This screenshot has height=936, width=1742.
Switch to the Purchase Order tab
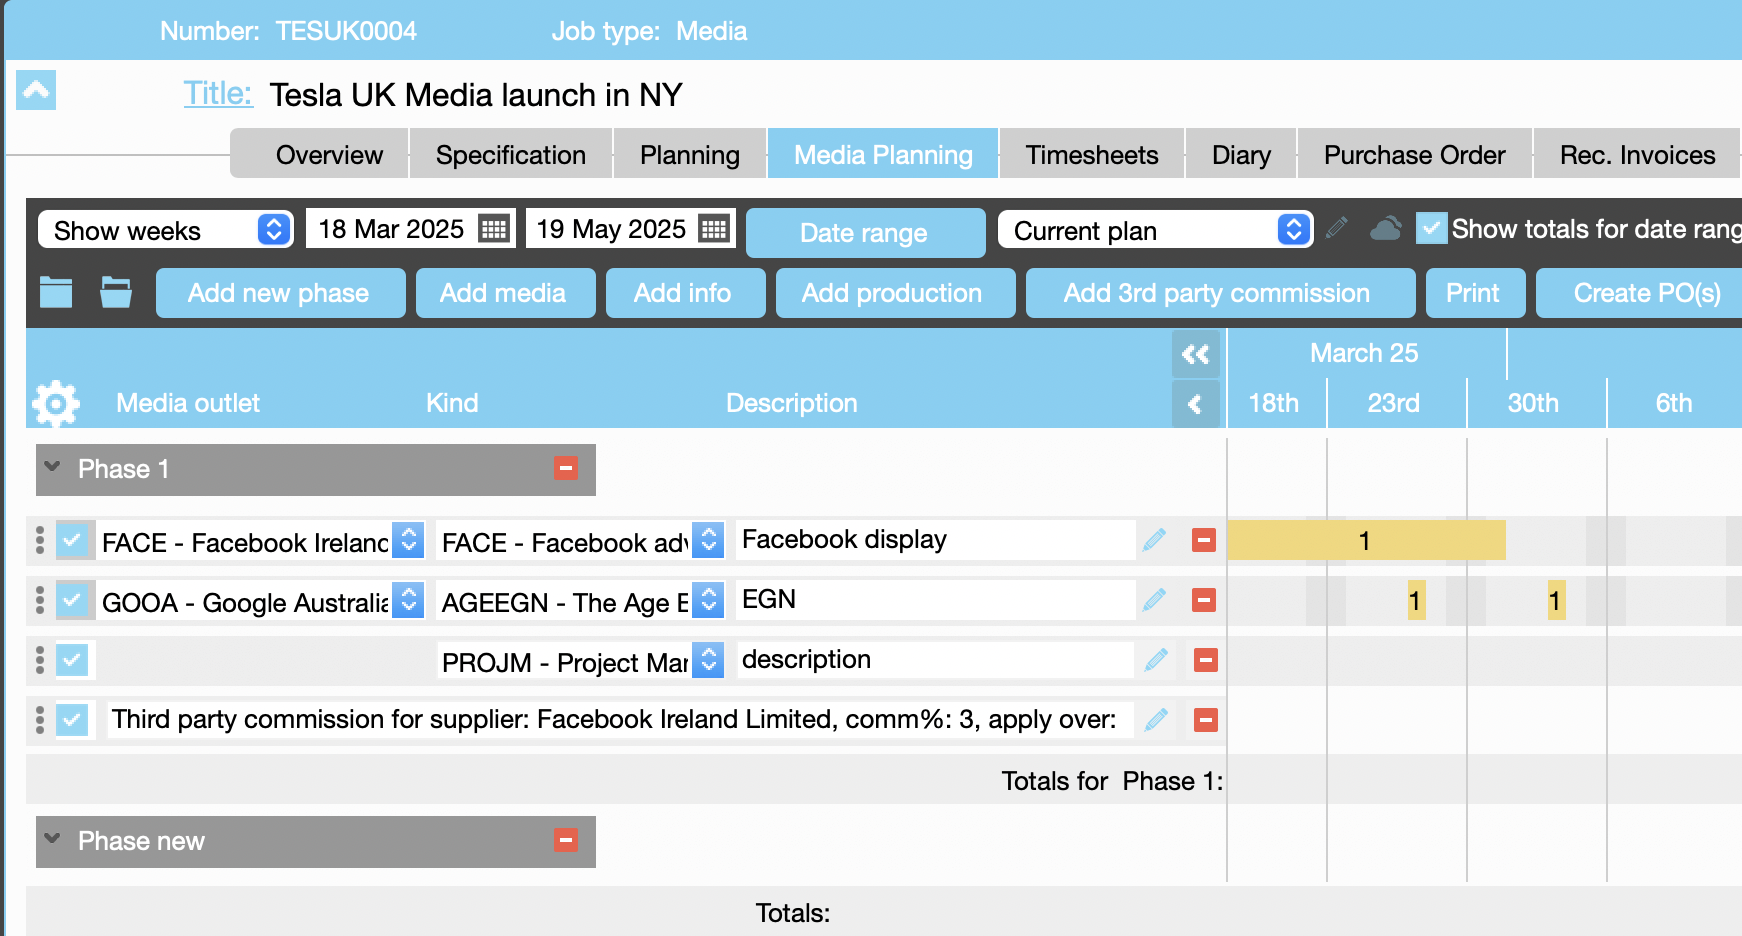(x=1415, y=154)
